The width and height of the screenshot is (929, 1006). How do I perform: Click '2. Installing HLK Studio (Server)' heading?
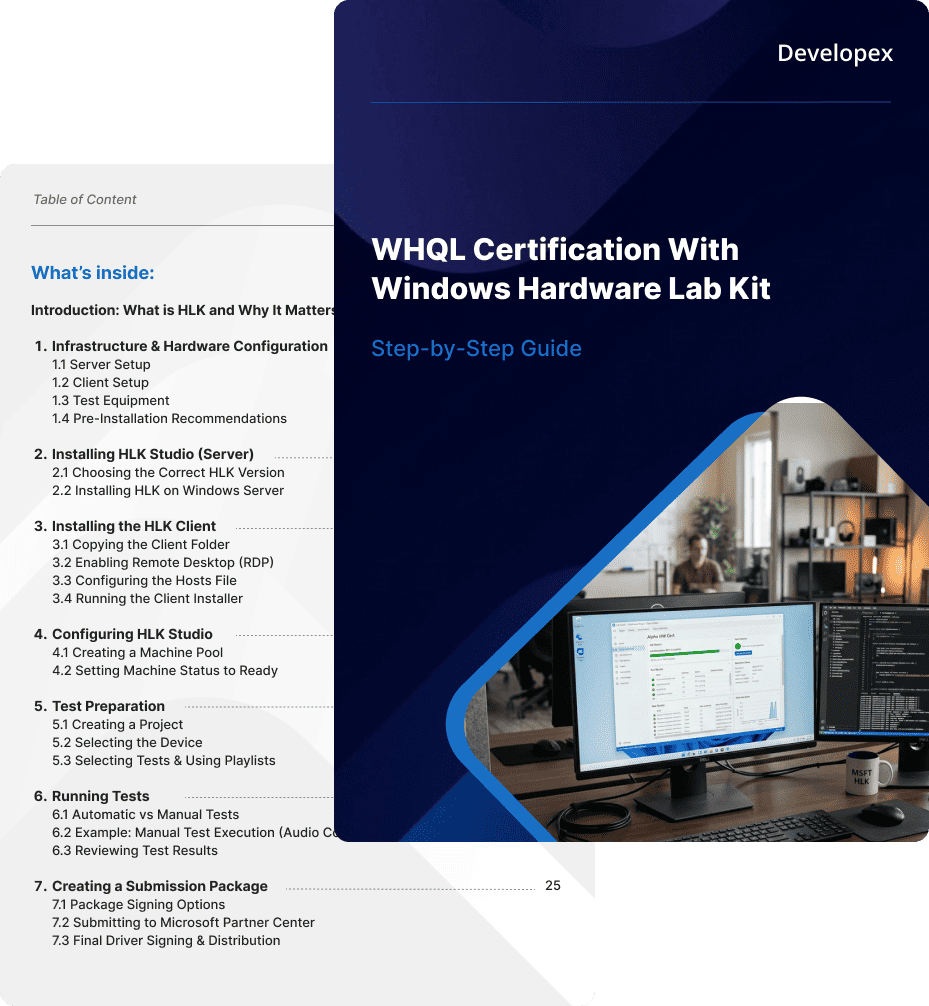(144, 454)
